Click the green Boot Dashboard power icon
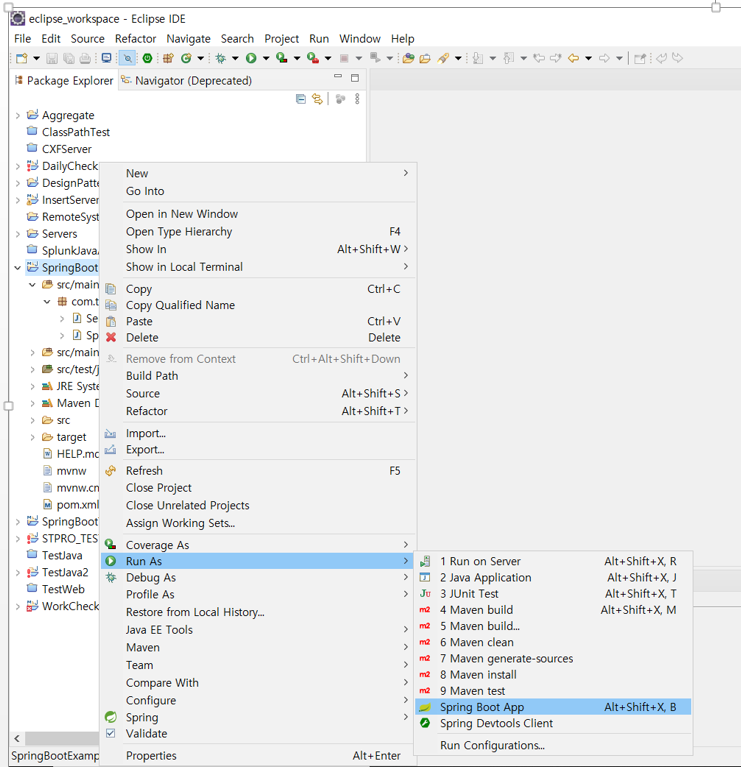741x767 pixels. [x=147, y=58]
